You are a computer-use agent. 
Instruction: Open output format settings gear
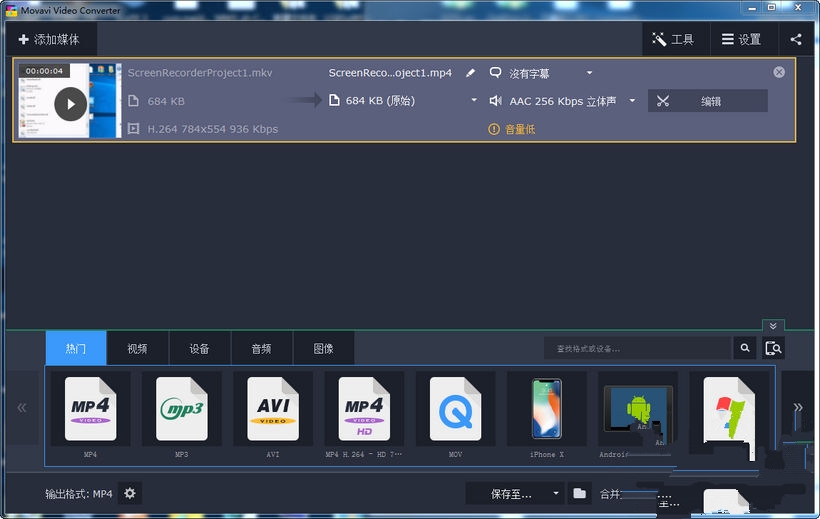(x=130, y=493)
